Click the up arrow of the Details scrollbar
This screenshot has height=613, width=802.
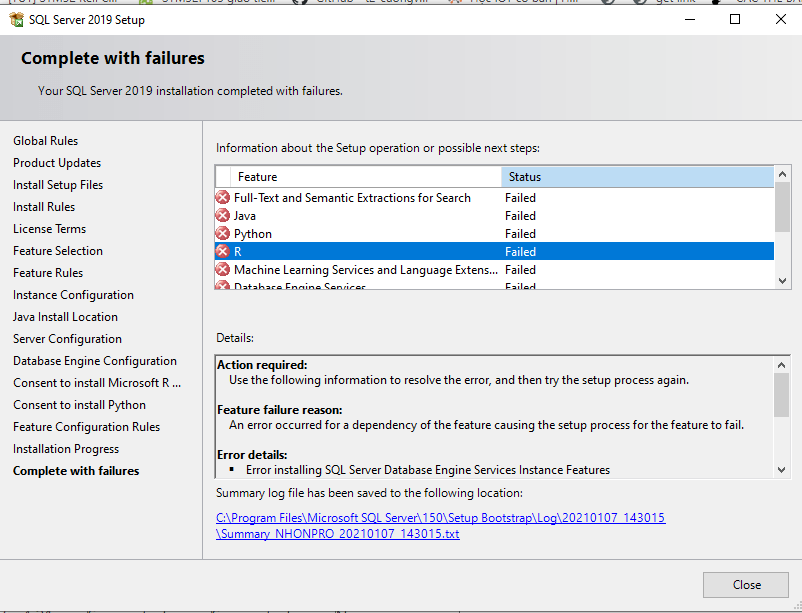click(782, 361)
